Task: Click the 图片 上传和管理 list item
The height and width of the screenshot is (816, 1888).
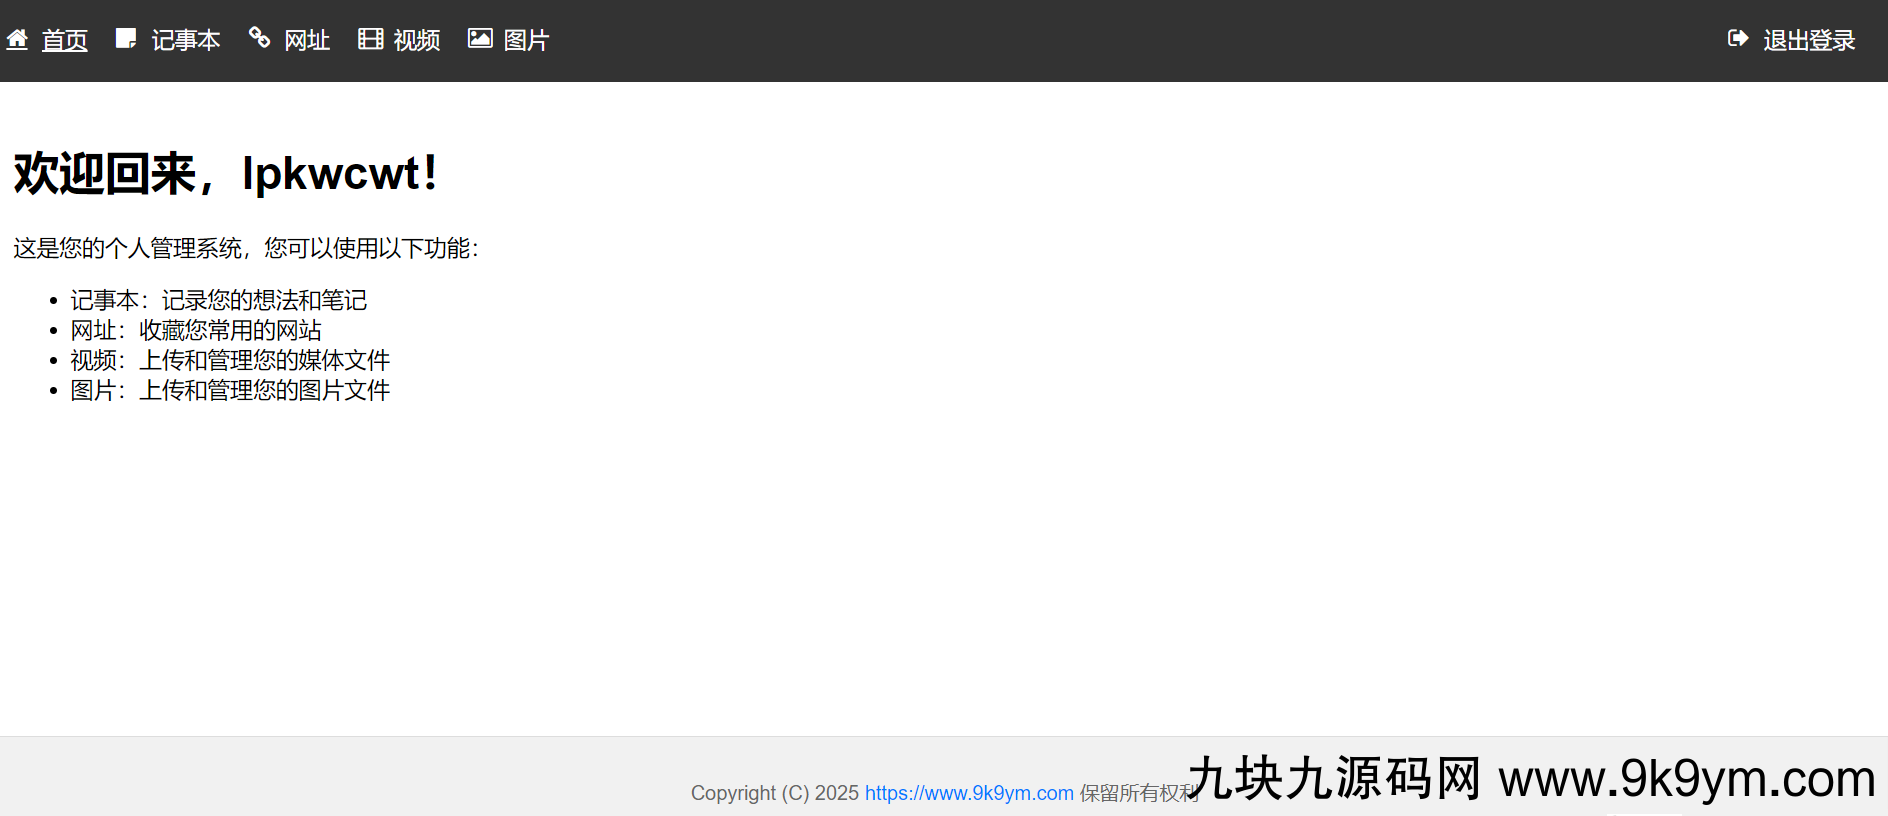Action: click(x=230, y=390)
